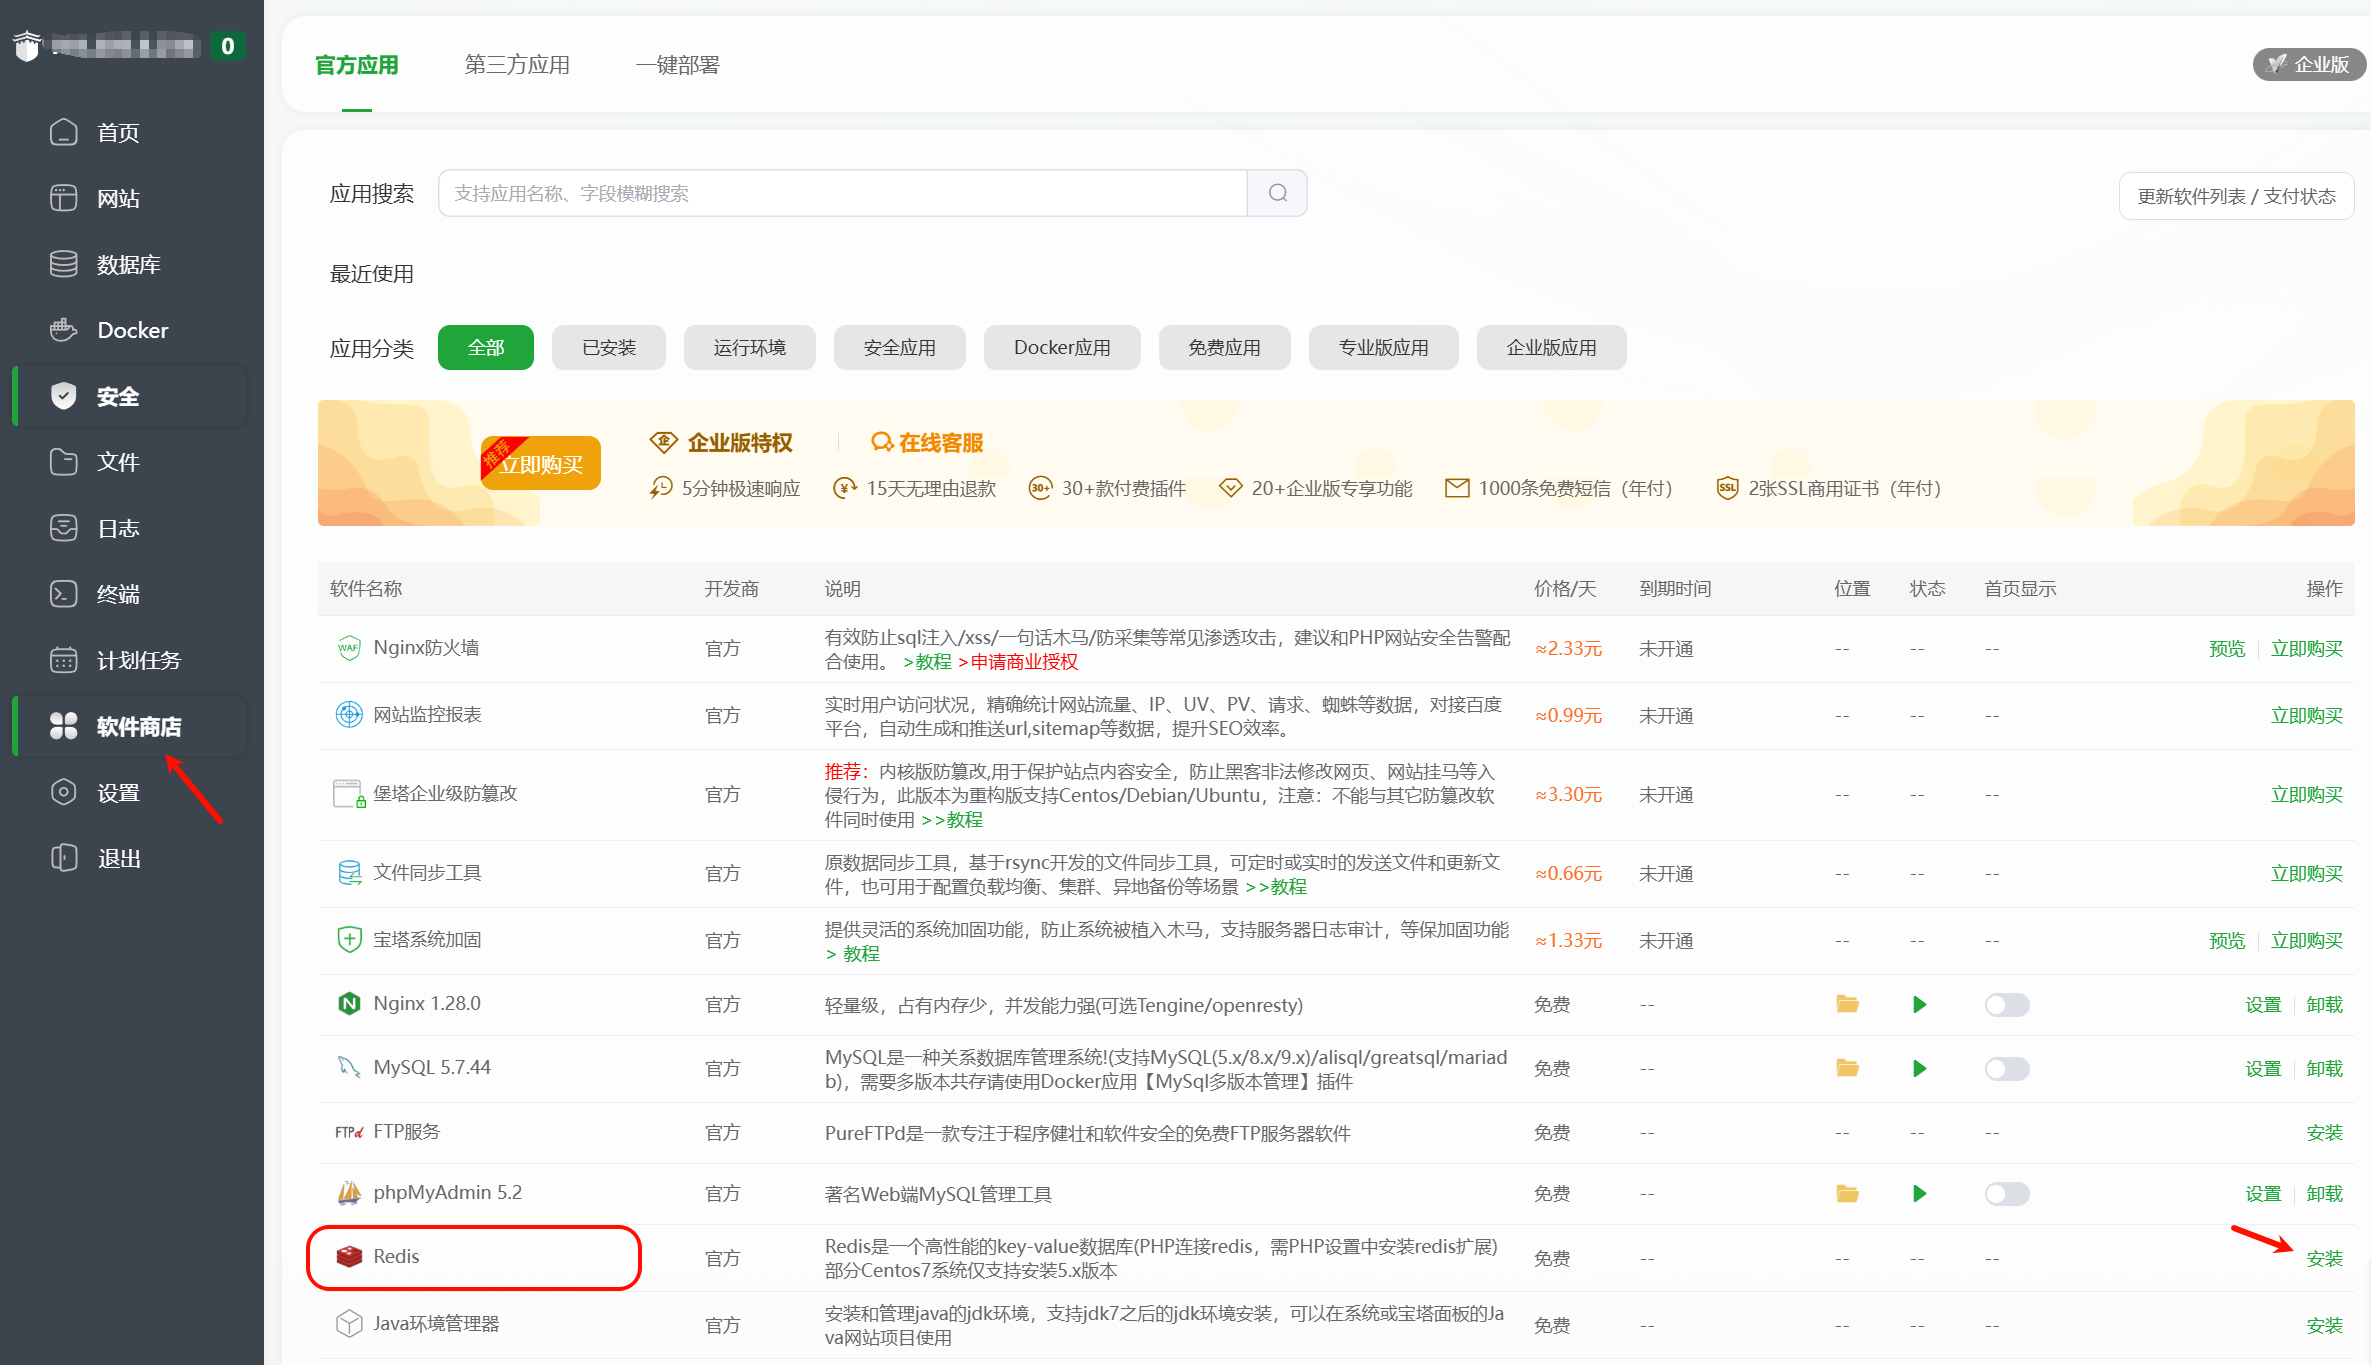The height and width of the screenshot is (1365, 2371).
Task: Open the 一键部署 tab
Action: pyautogui.click(x=677, y=65)
